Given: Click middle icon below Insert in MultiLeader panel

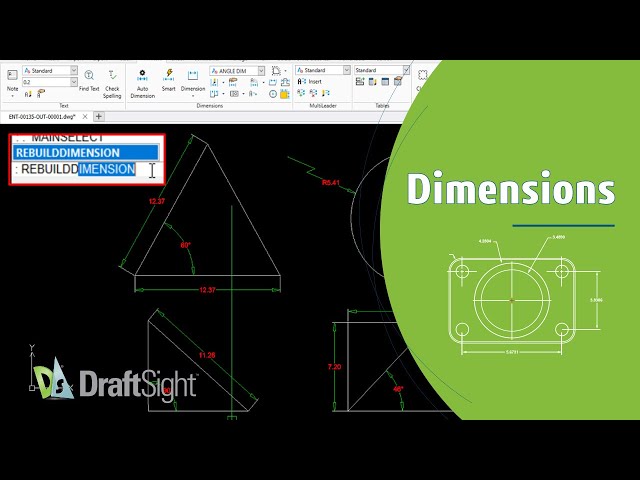Looking at the screenshot, I should [313, 93].
